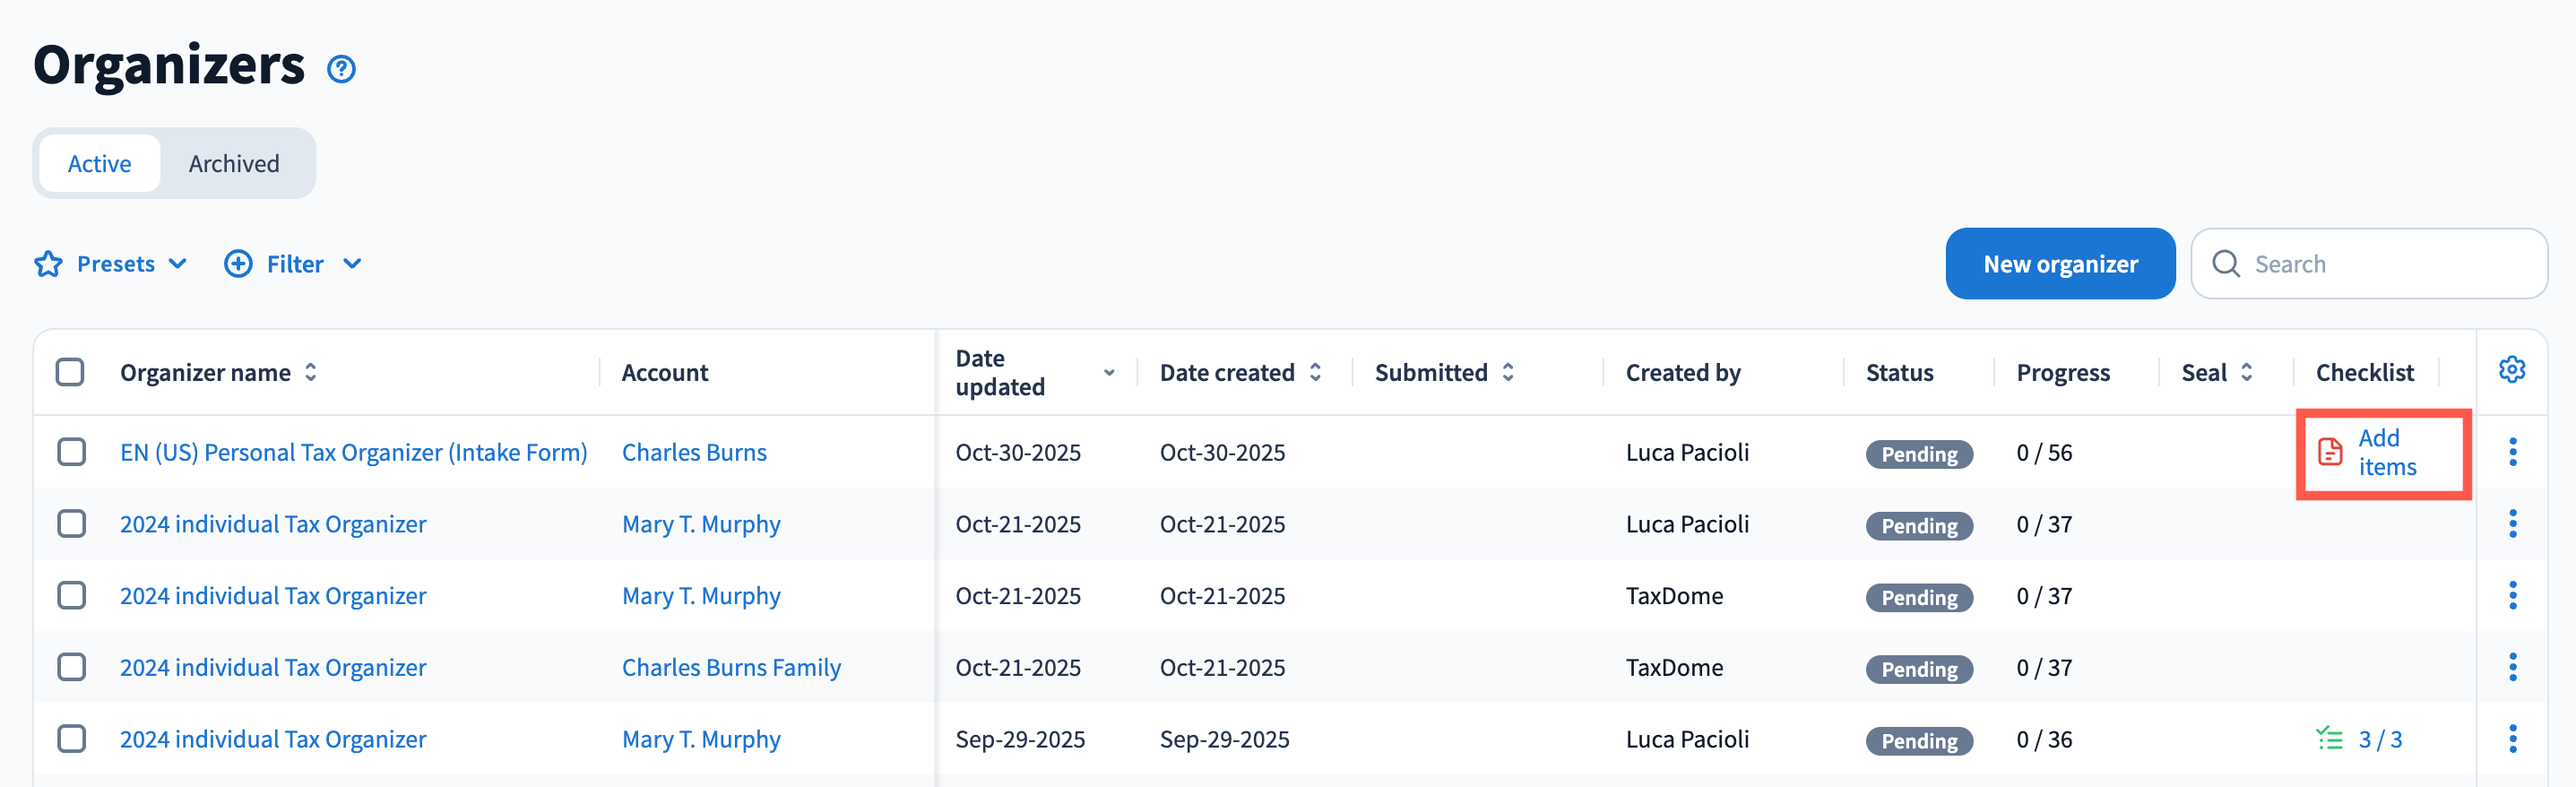Toggle the select-all organizers checkbox

pos(70,372)
